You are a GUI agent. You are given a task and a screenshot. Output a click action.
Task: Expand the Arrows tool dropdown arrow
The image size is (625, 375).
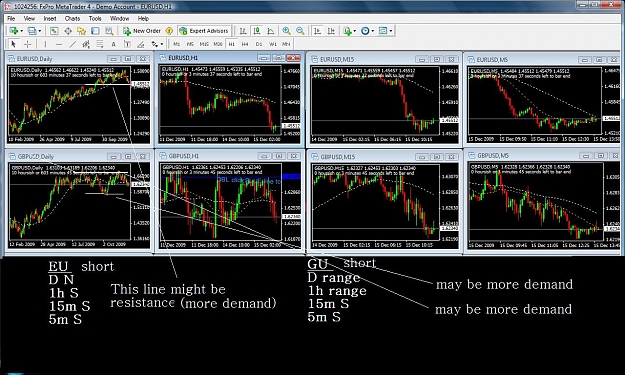162,44
